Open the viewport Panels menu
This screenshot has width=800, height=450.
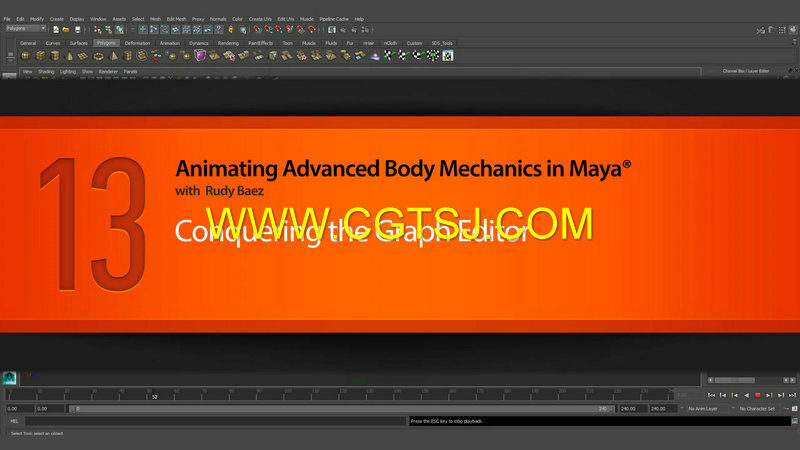(x=130, y=71)
